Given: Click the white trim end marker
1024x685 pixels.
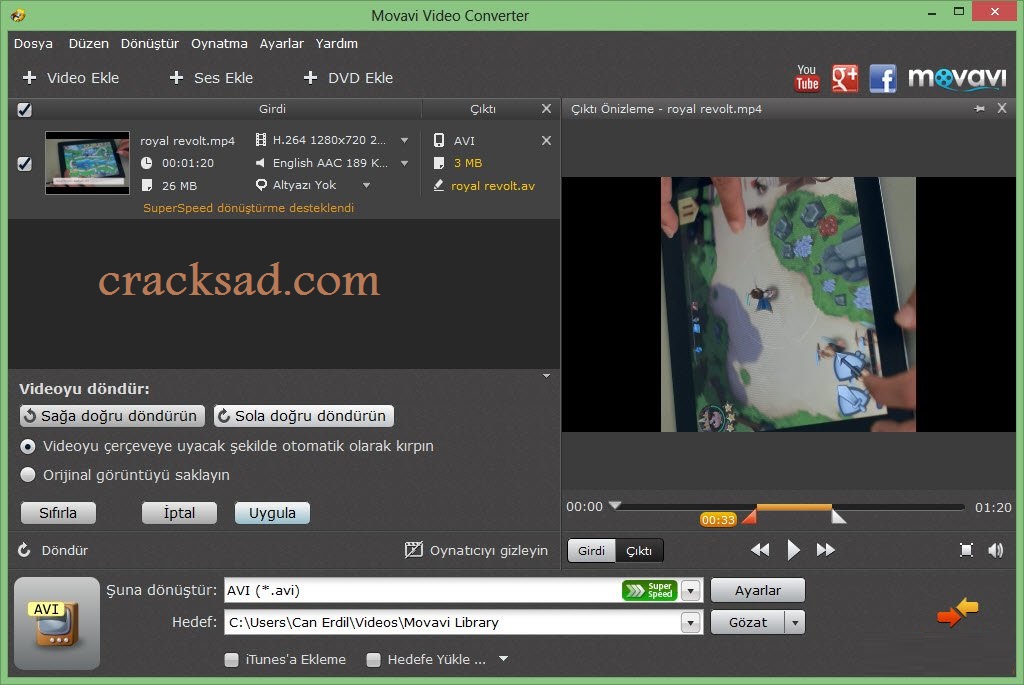Looking at the screenshot, I should (838, 517).
